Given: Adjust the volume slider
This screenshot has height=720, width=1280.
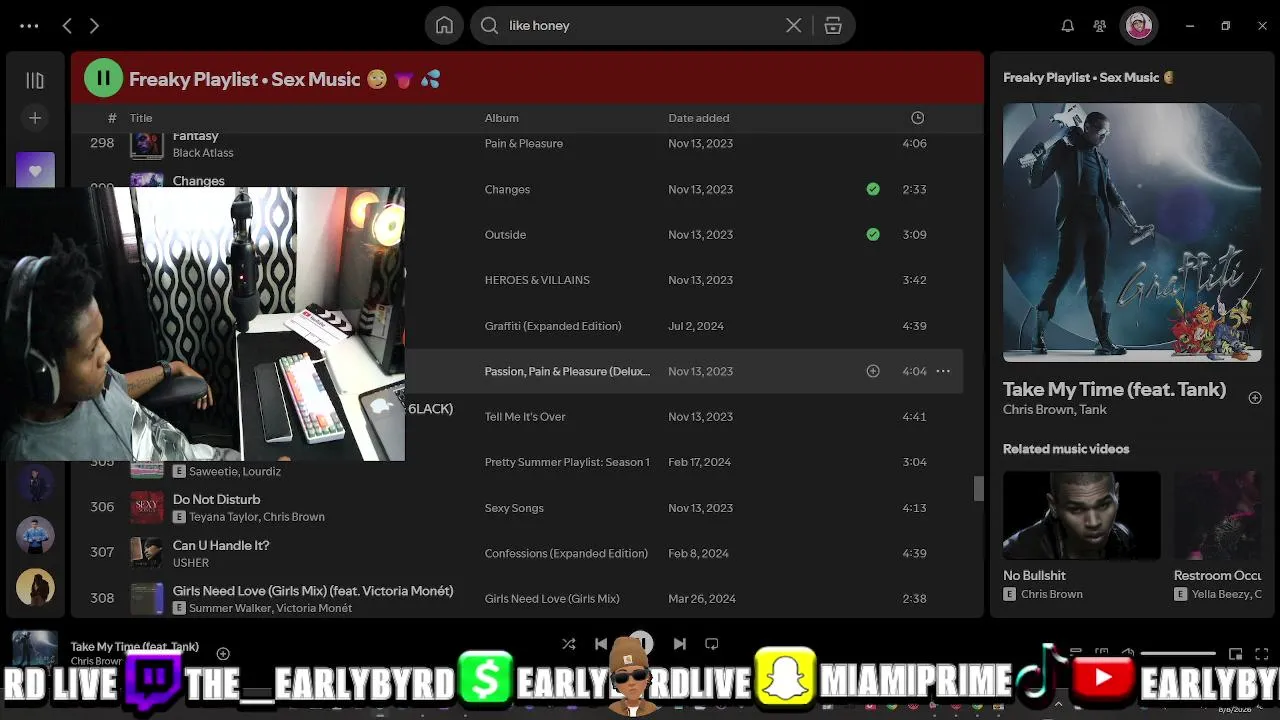Looking at the screenshot, I should point(1178,654).
